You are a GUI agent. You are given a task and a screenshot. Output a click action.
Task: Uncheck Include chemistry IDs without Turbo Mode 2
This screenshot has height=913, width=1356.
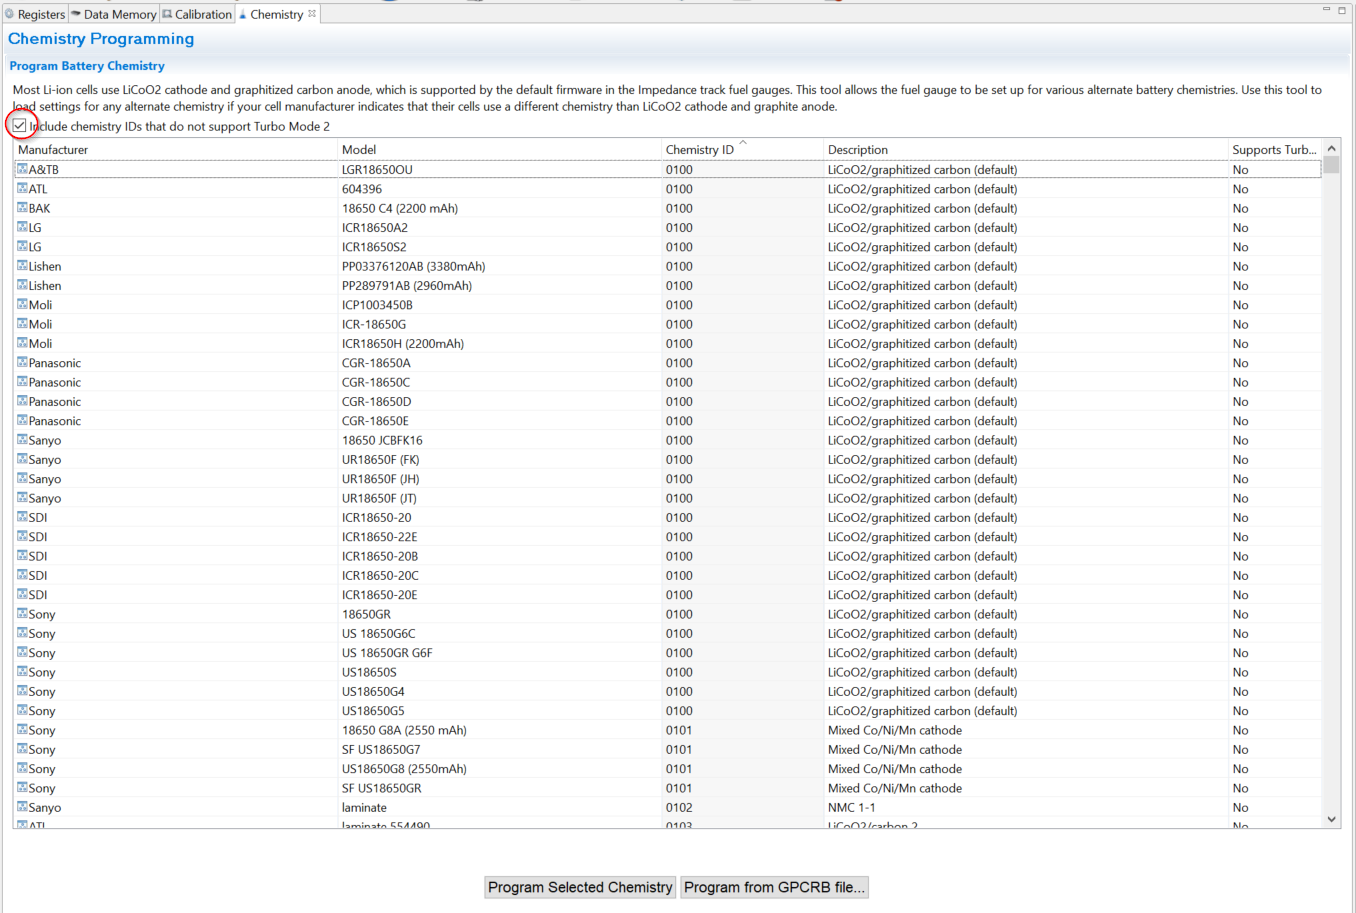pos(20,126)
